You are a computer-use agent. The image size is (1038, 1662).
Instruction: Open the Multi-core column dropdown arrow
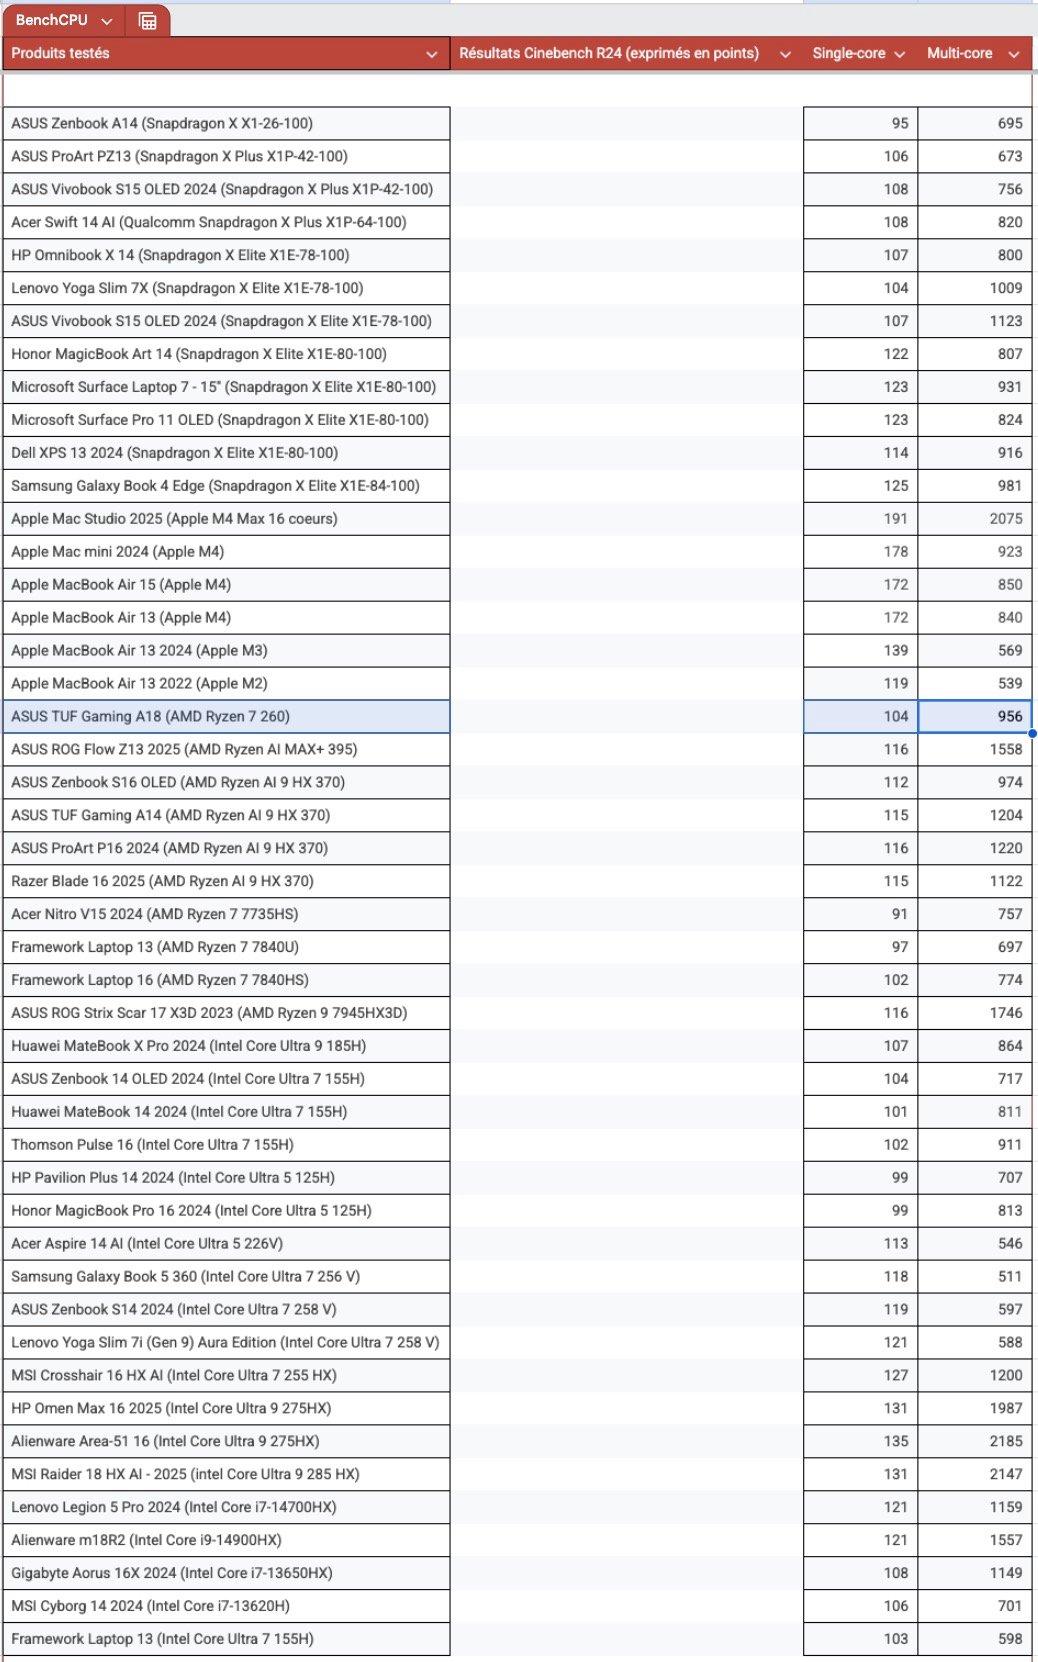click(1013, 54)
